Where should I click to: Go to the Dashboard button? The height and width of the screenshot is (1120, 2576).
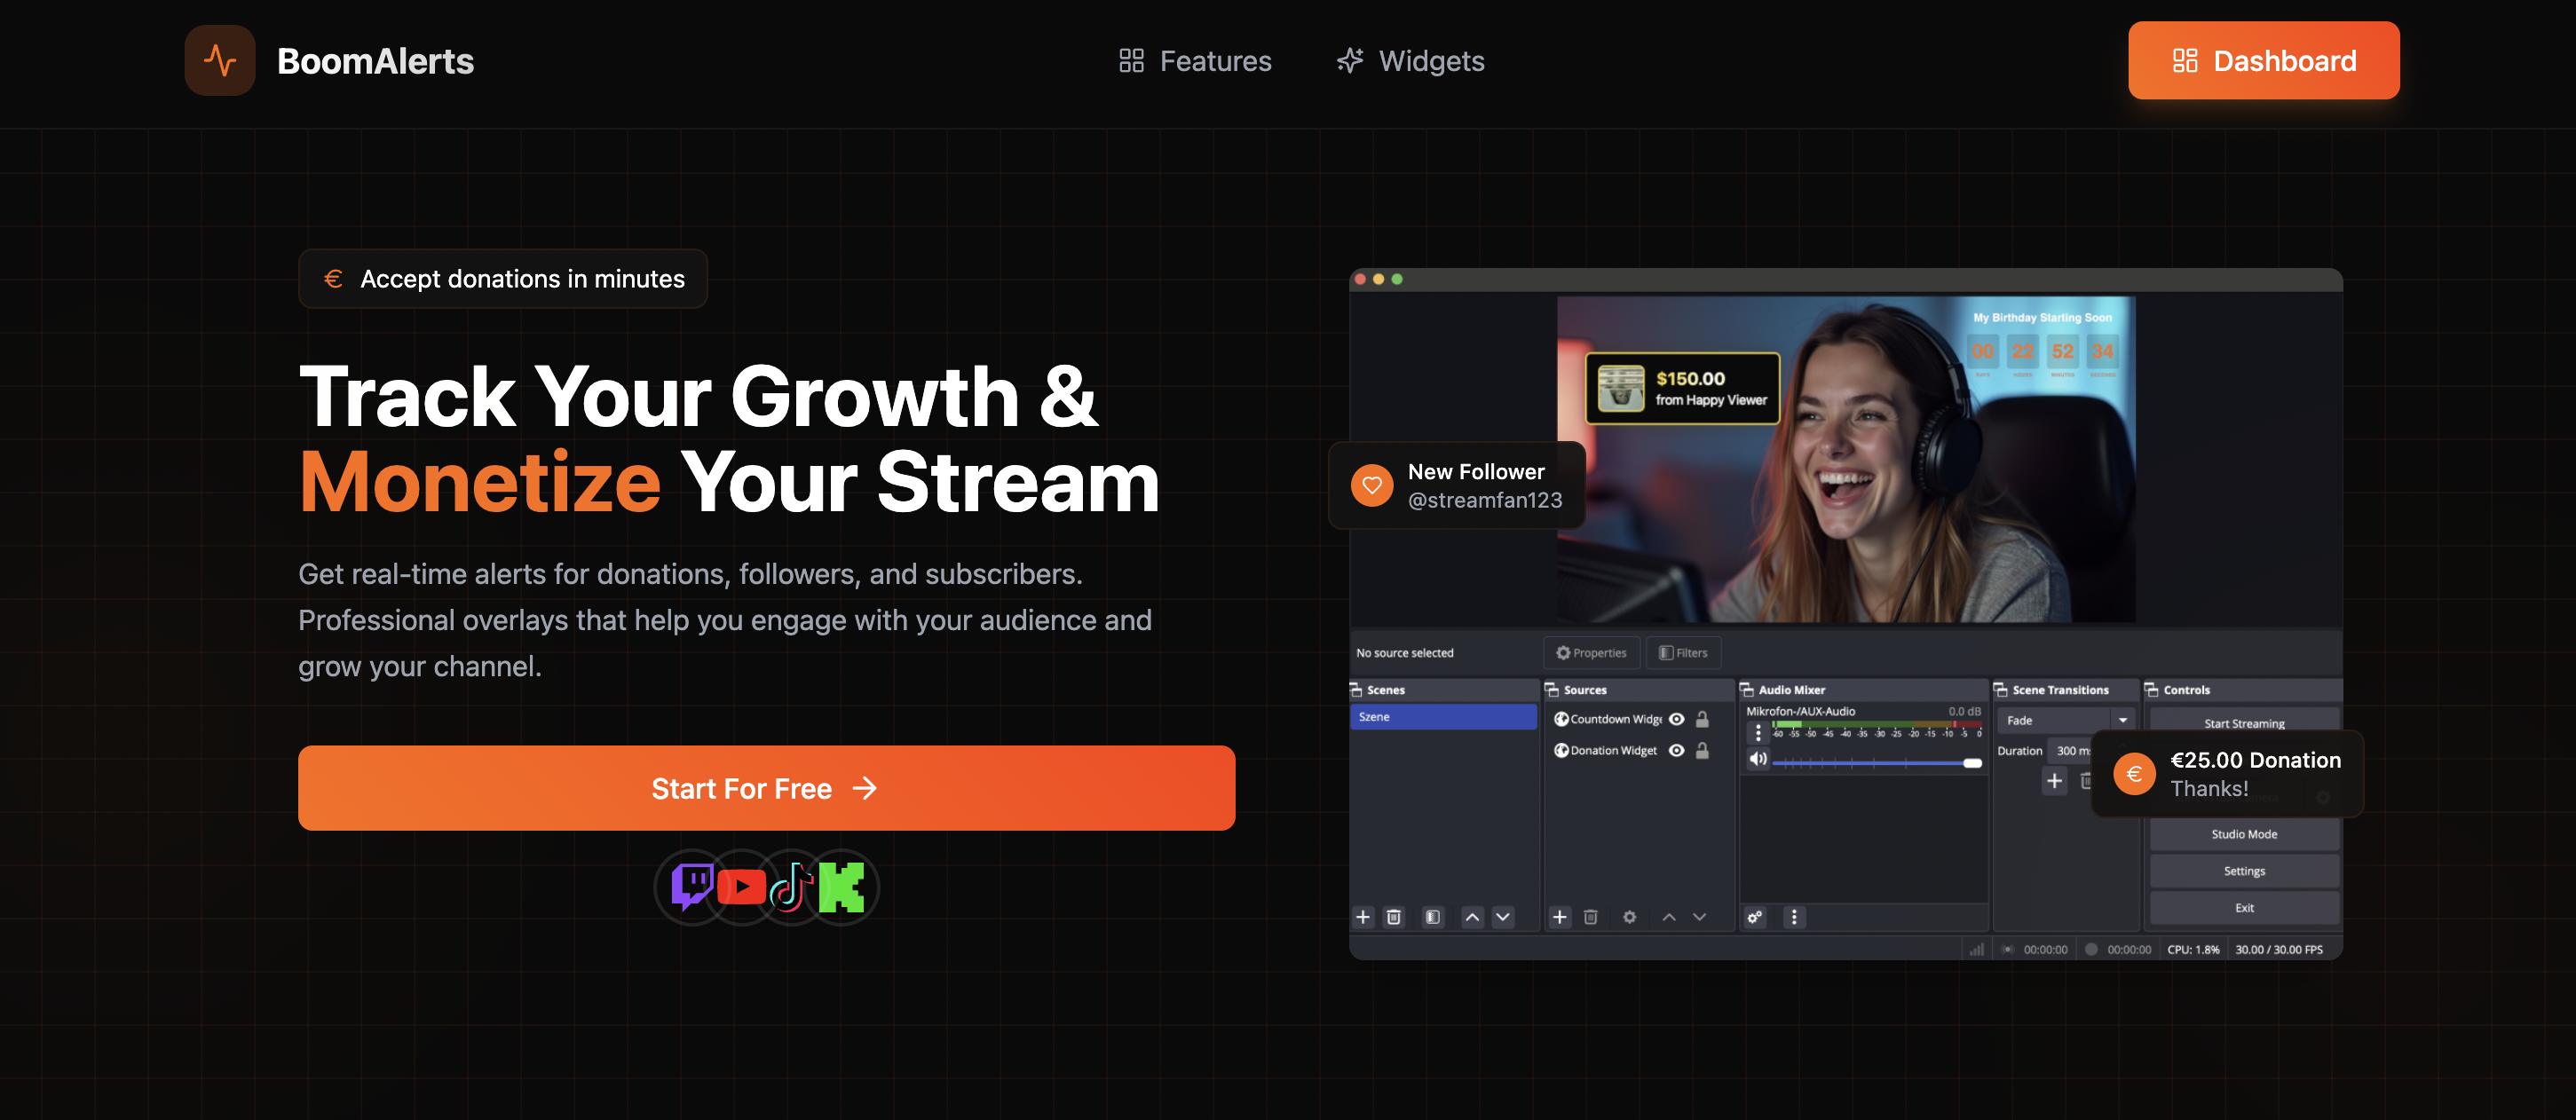pyautogui.click(x=2263, y=61)
